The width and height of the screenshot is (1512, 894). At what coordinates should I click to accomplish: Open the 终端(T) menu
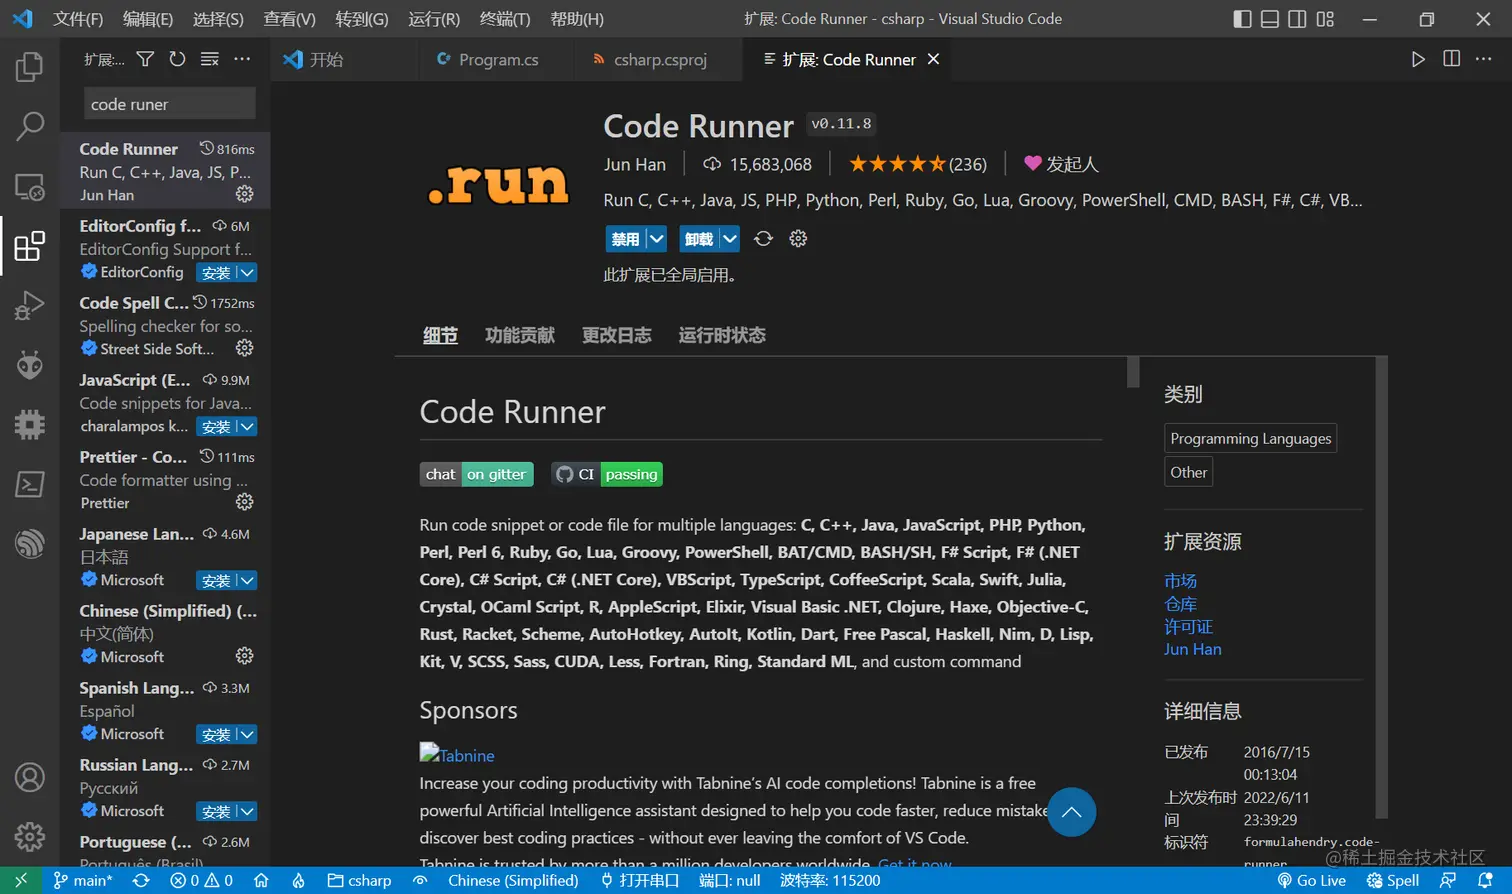click(x=505, y=19)
